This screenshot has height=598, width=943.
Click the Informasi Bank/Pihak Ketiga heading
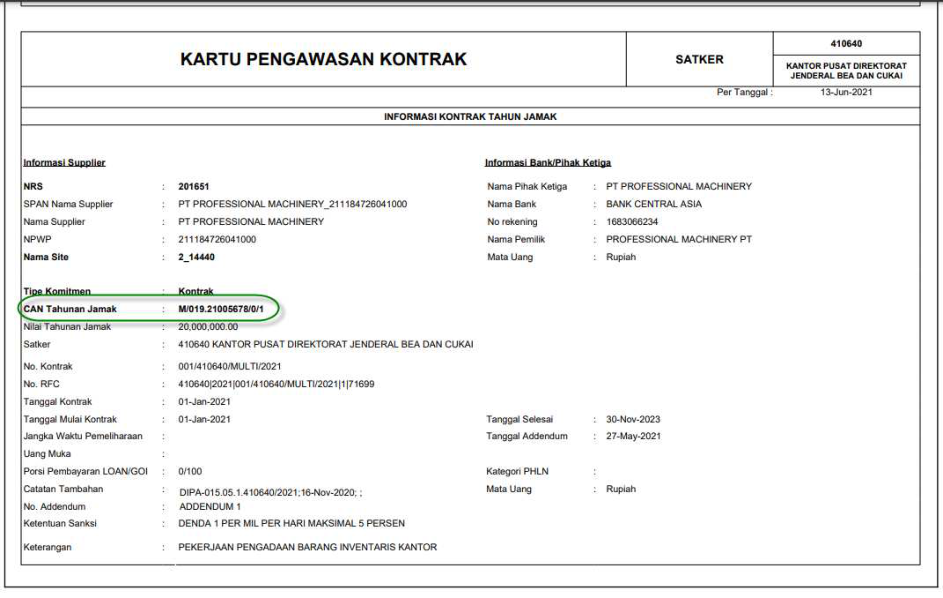[547, 163]
